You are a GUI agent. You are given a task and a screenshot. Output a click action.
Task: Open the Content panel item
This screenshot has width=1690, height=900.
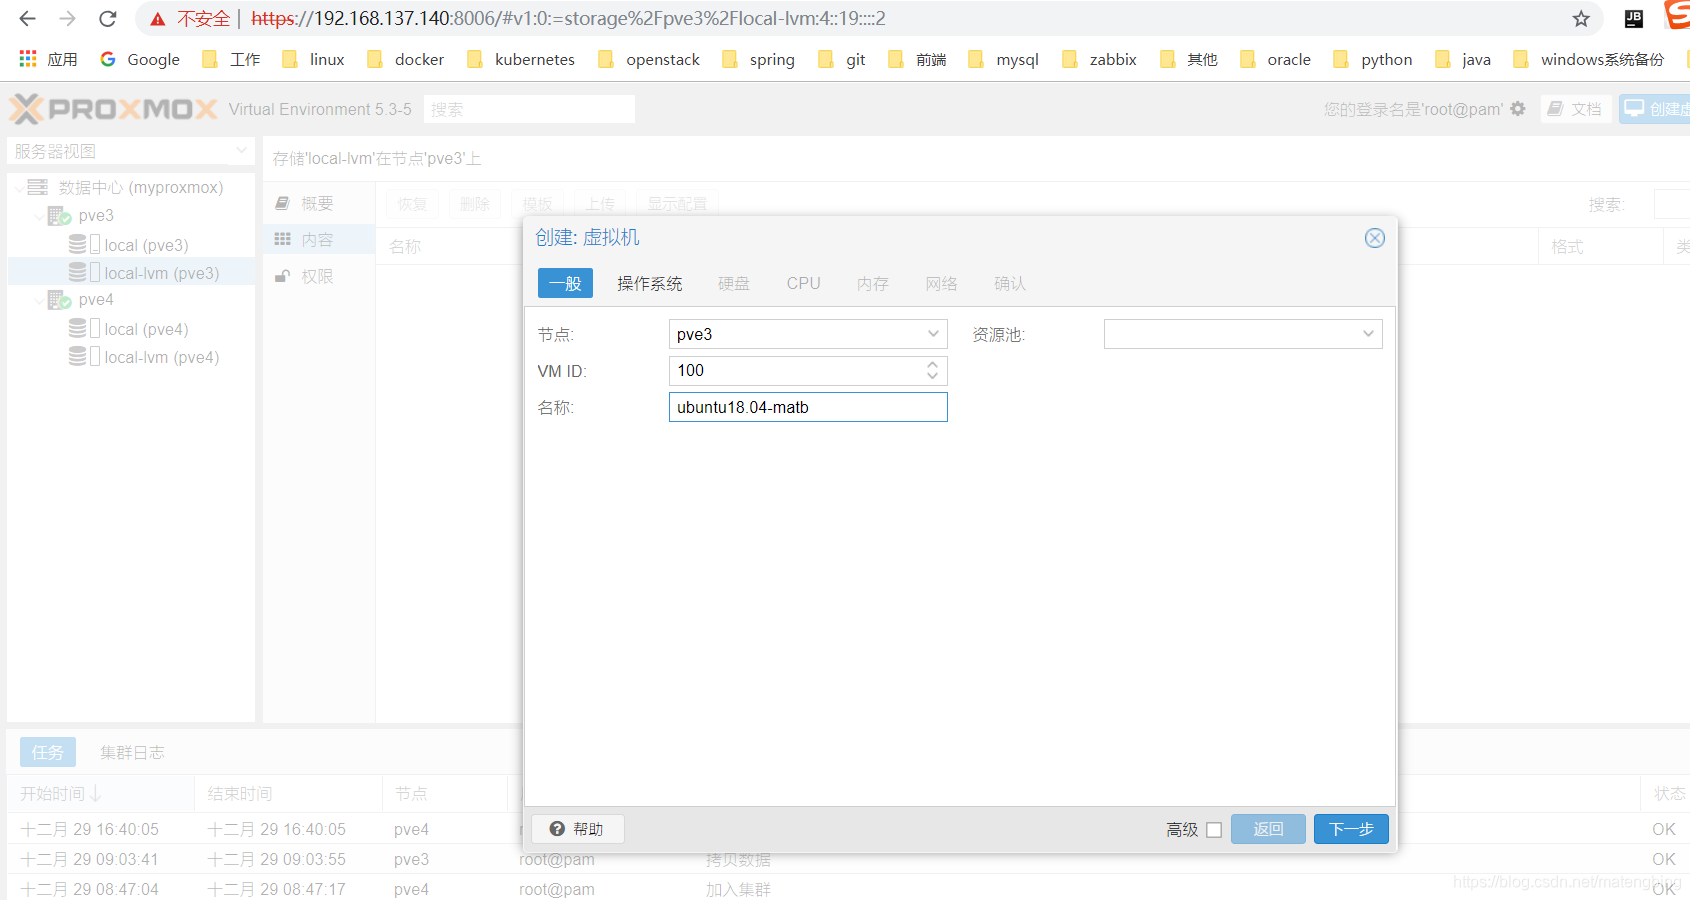(x=319, y=240)
